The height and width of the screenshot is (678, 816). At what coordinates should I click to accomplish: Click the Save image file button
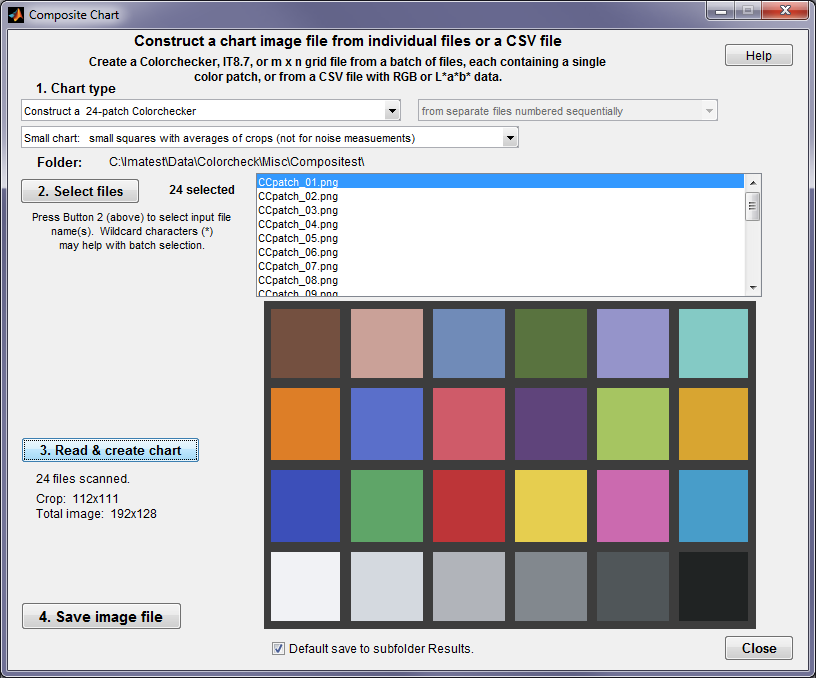101,616
